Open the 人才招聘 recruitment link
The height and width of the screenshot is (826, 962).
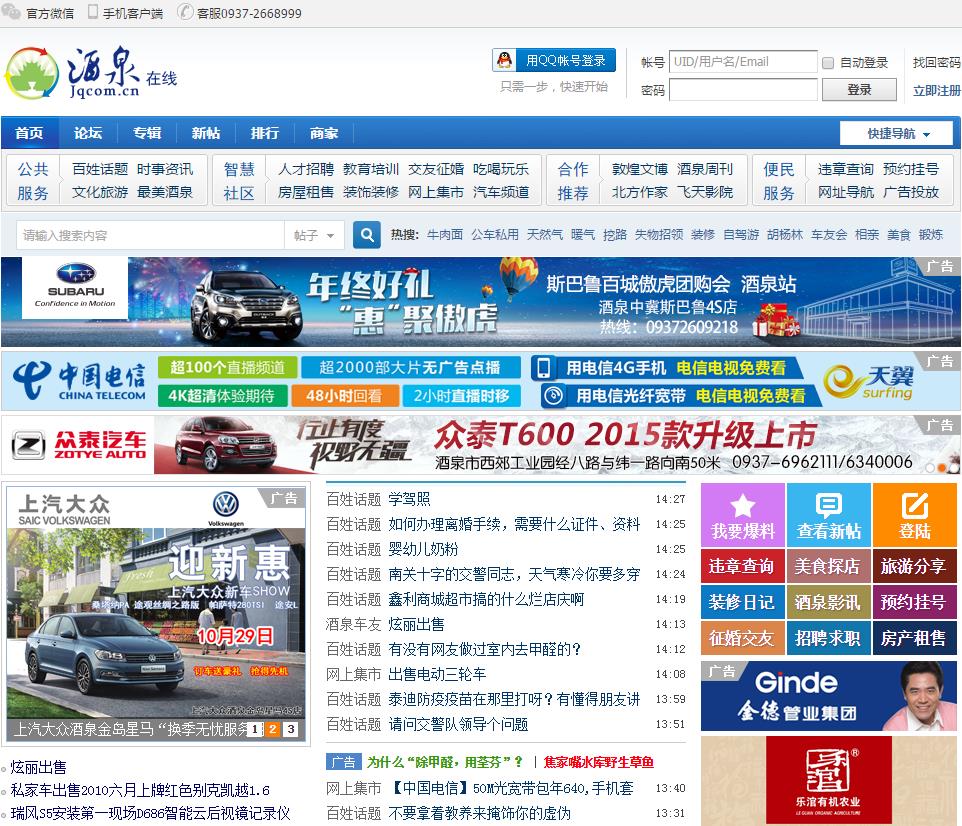click(306, 169)
